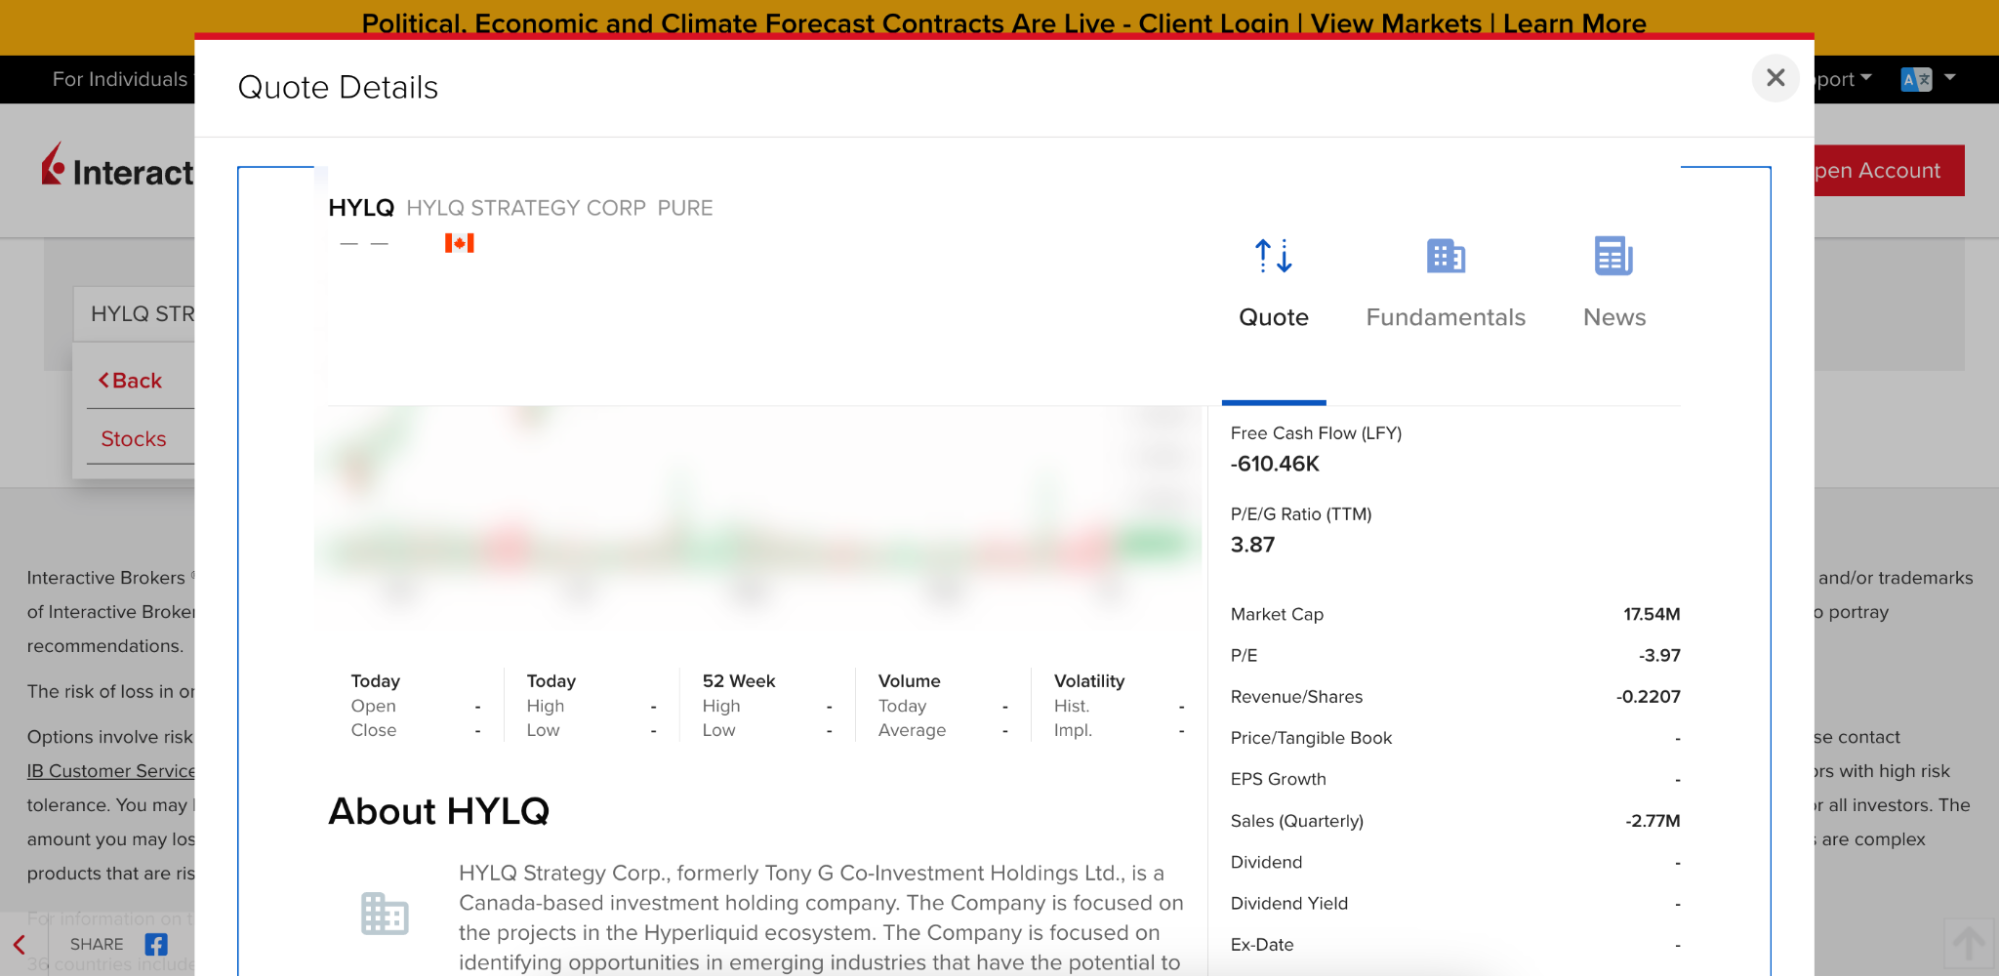This screenshot has width=1999, height=977.
Task: Click the SHARE label
Action: (97, 944)
